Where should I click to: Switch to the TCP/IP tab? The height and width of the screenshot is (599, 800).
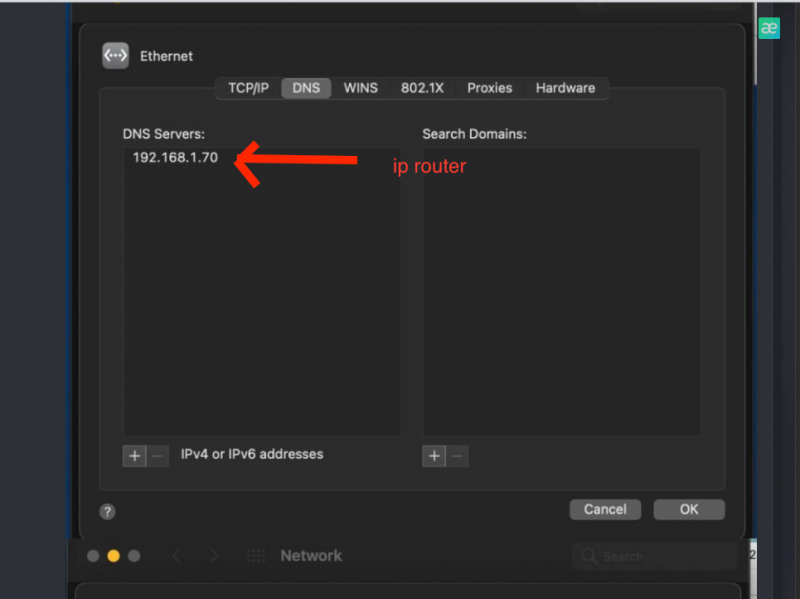point(248,88)
